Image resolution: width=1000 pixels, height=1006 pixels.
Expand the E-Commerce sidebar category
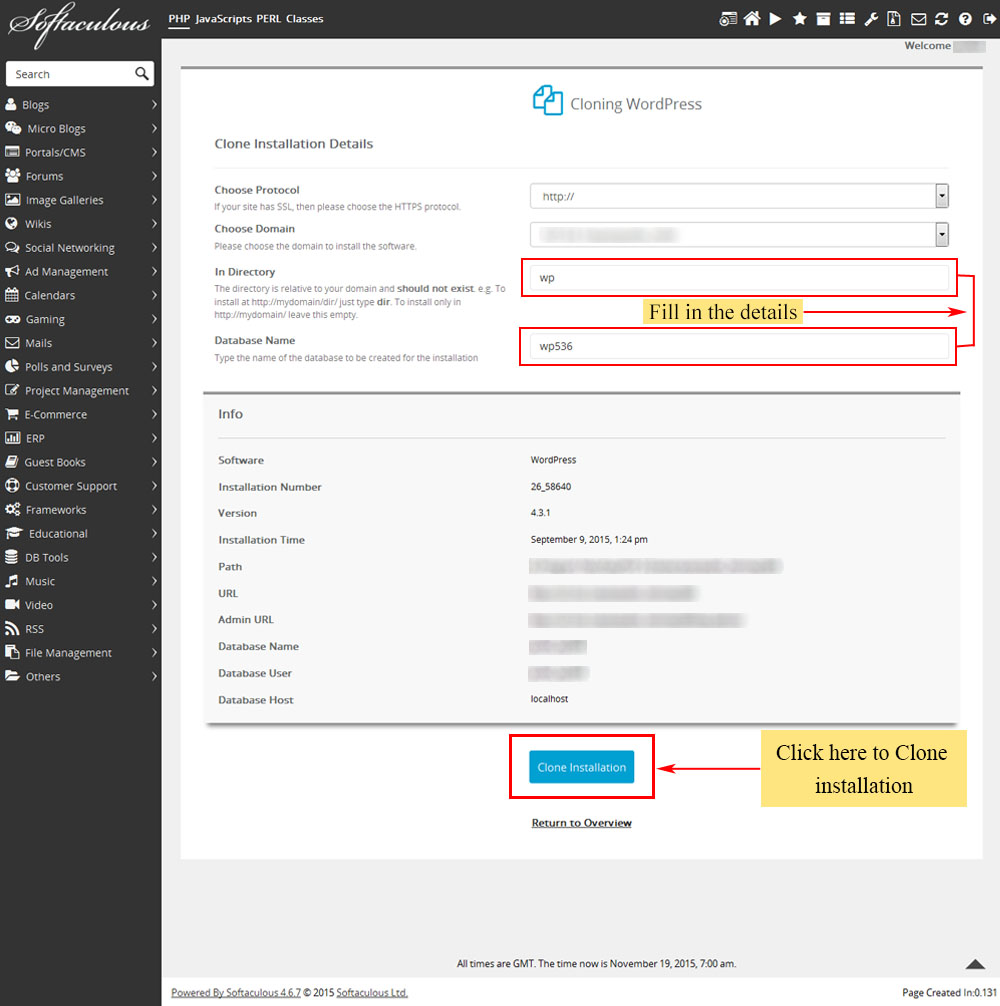click(80, 415)
